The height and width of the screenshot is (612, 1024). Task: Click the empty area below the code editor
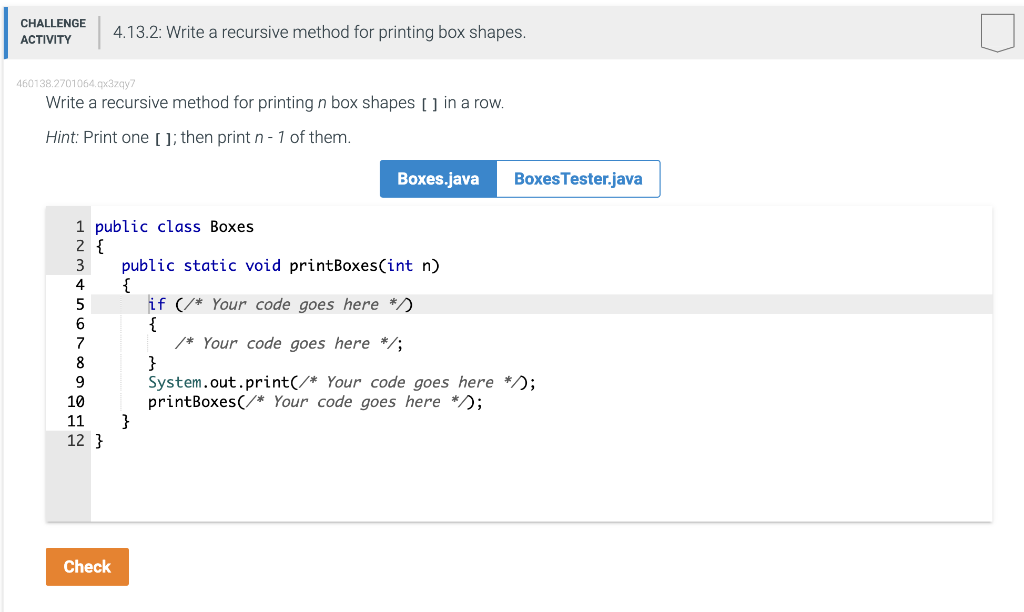pyautogui.click(x=500, y=490)
